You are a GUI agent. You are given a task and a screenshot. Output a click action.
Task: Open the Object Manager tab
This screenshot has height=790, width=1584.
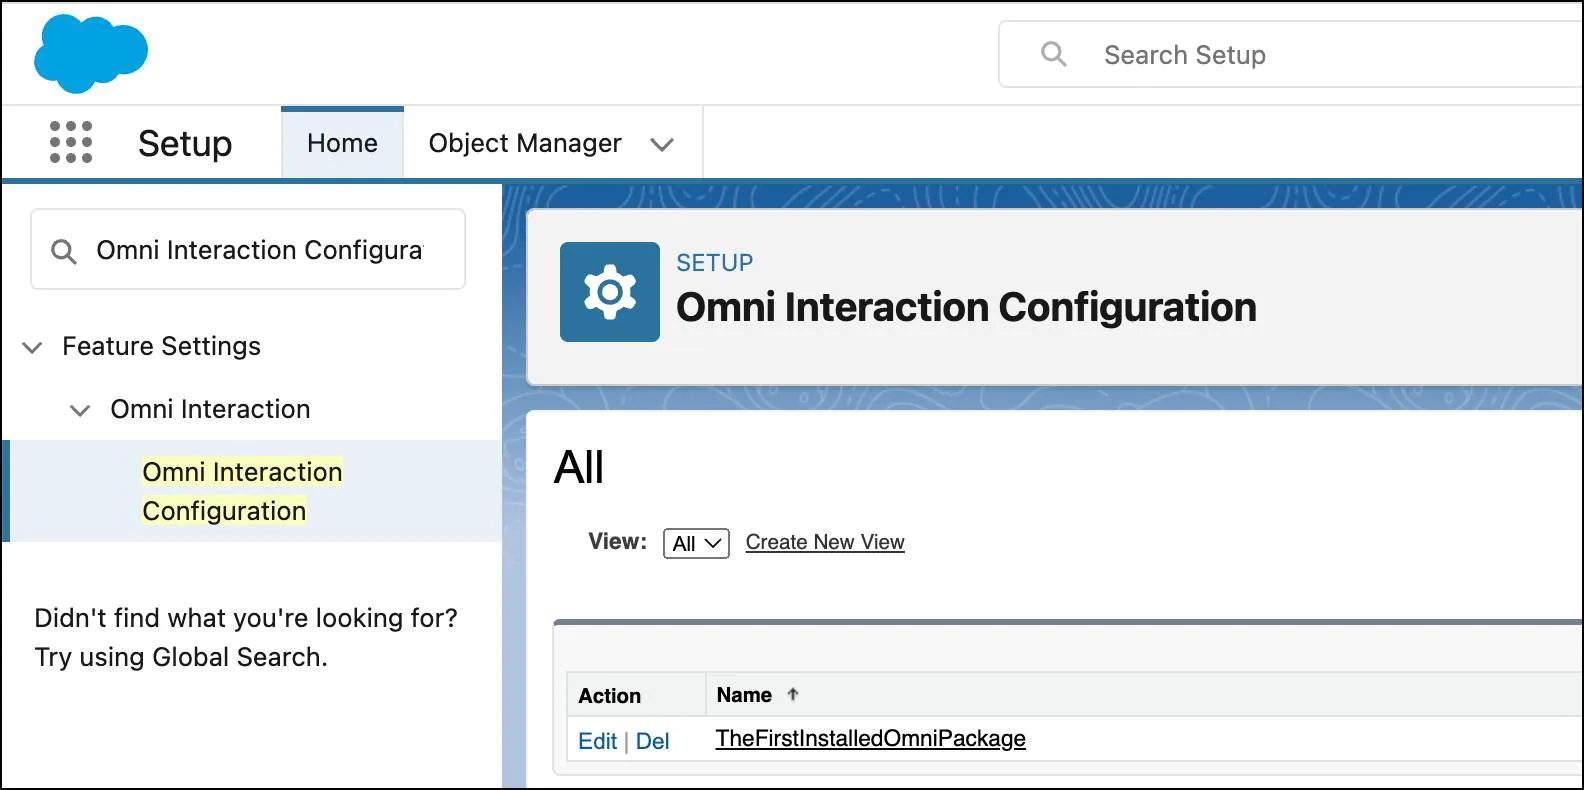point(525,143)
